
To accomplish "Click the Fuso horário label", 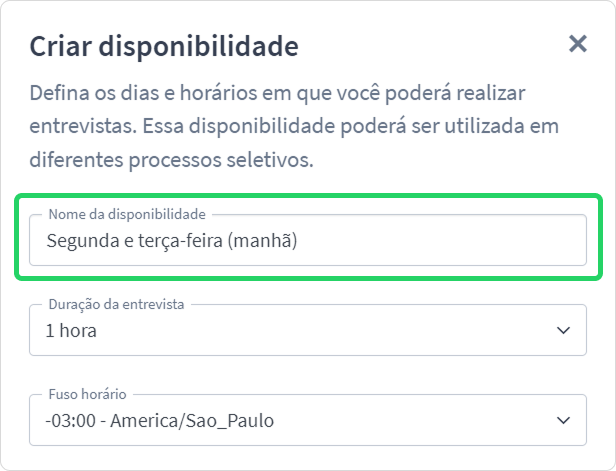I will pos(87,394).
